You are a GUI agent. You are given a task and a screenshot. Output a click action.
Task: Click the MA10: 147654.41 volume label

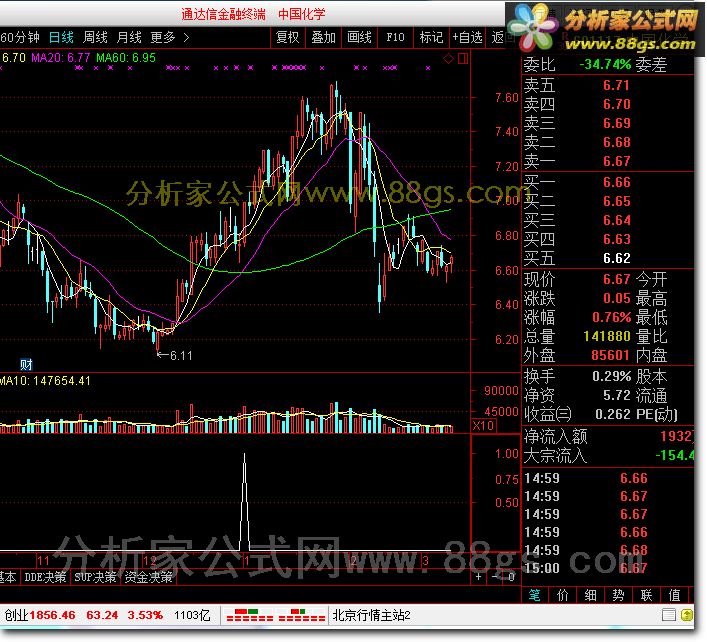point(45,381)
